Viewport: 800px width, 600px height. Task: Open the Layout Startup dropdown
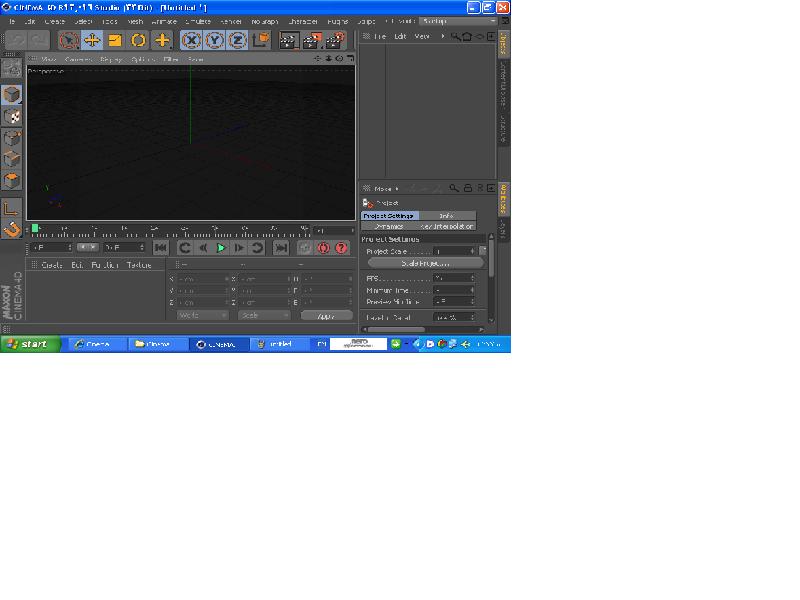458,21
